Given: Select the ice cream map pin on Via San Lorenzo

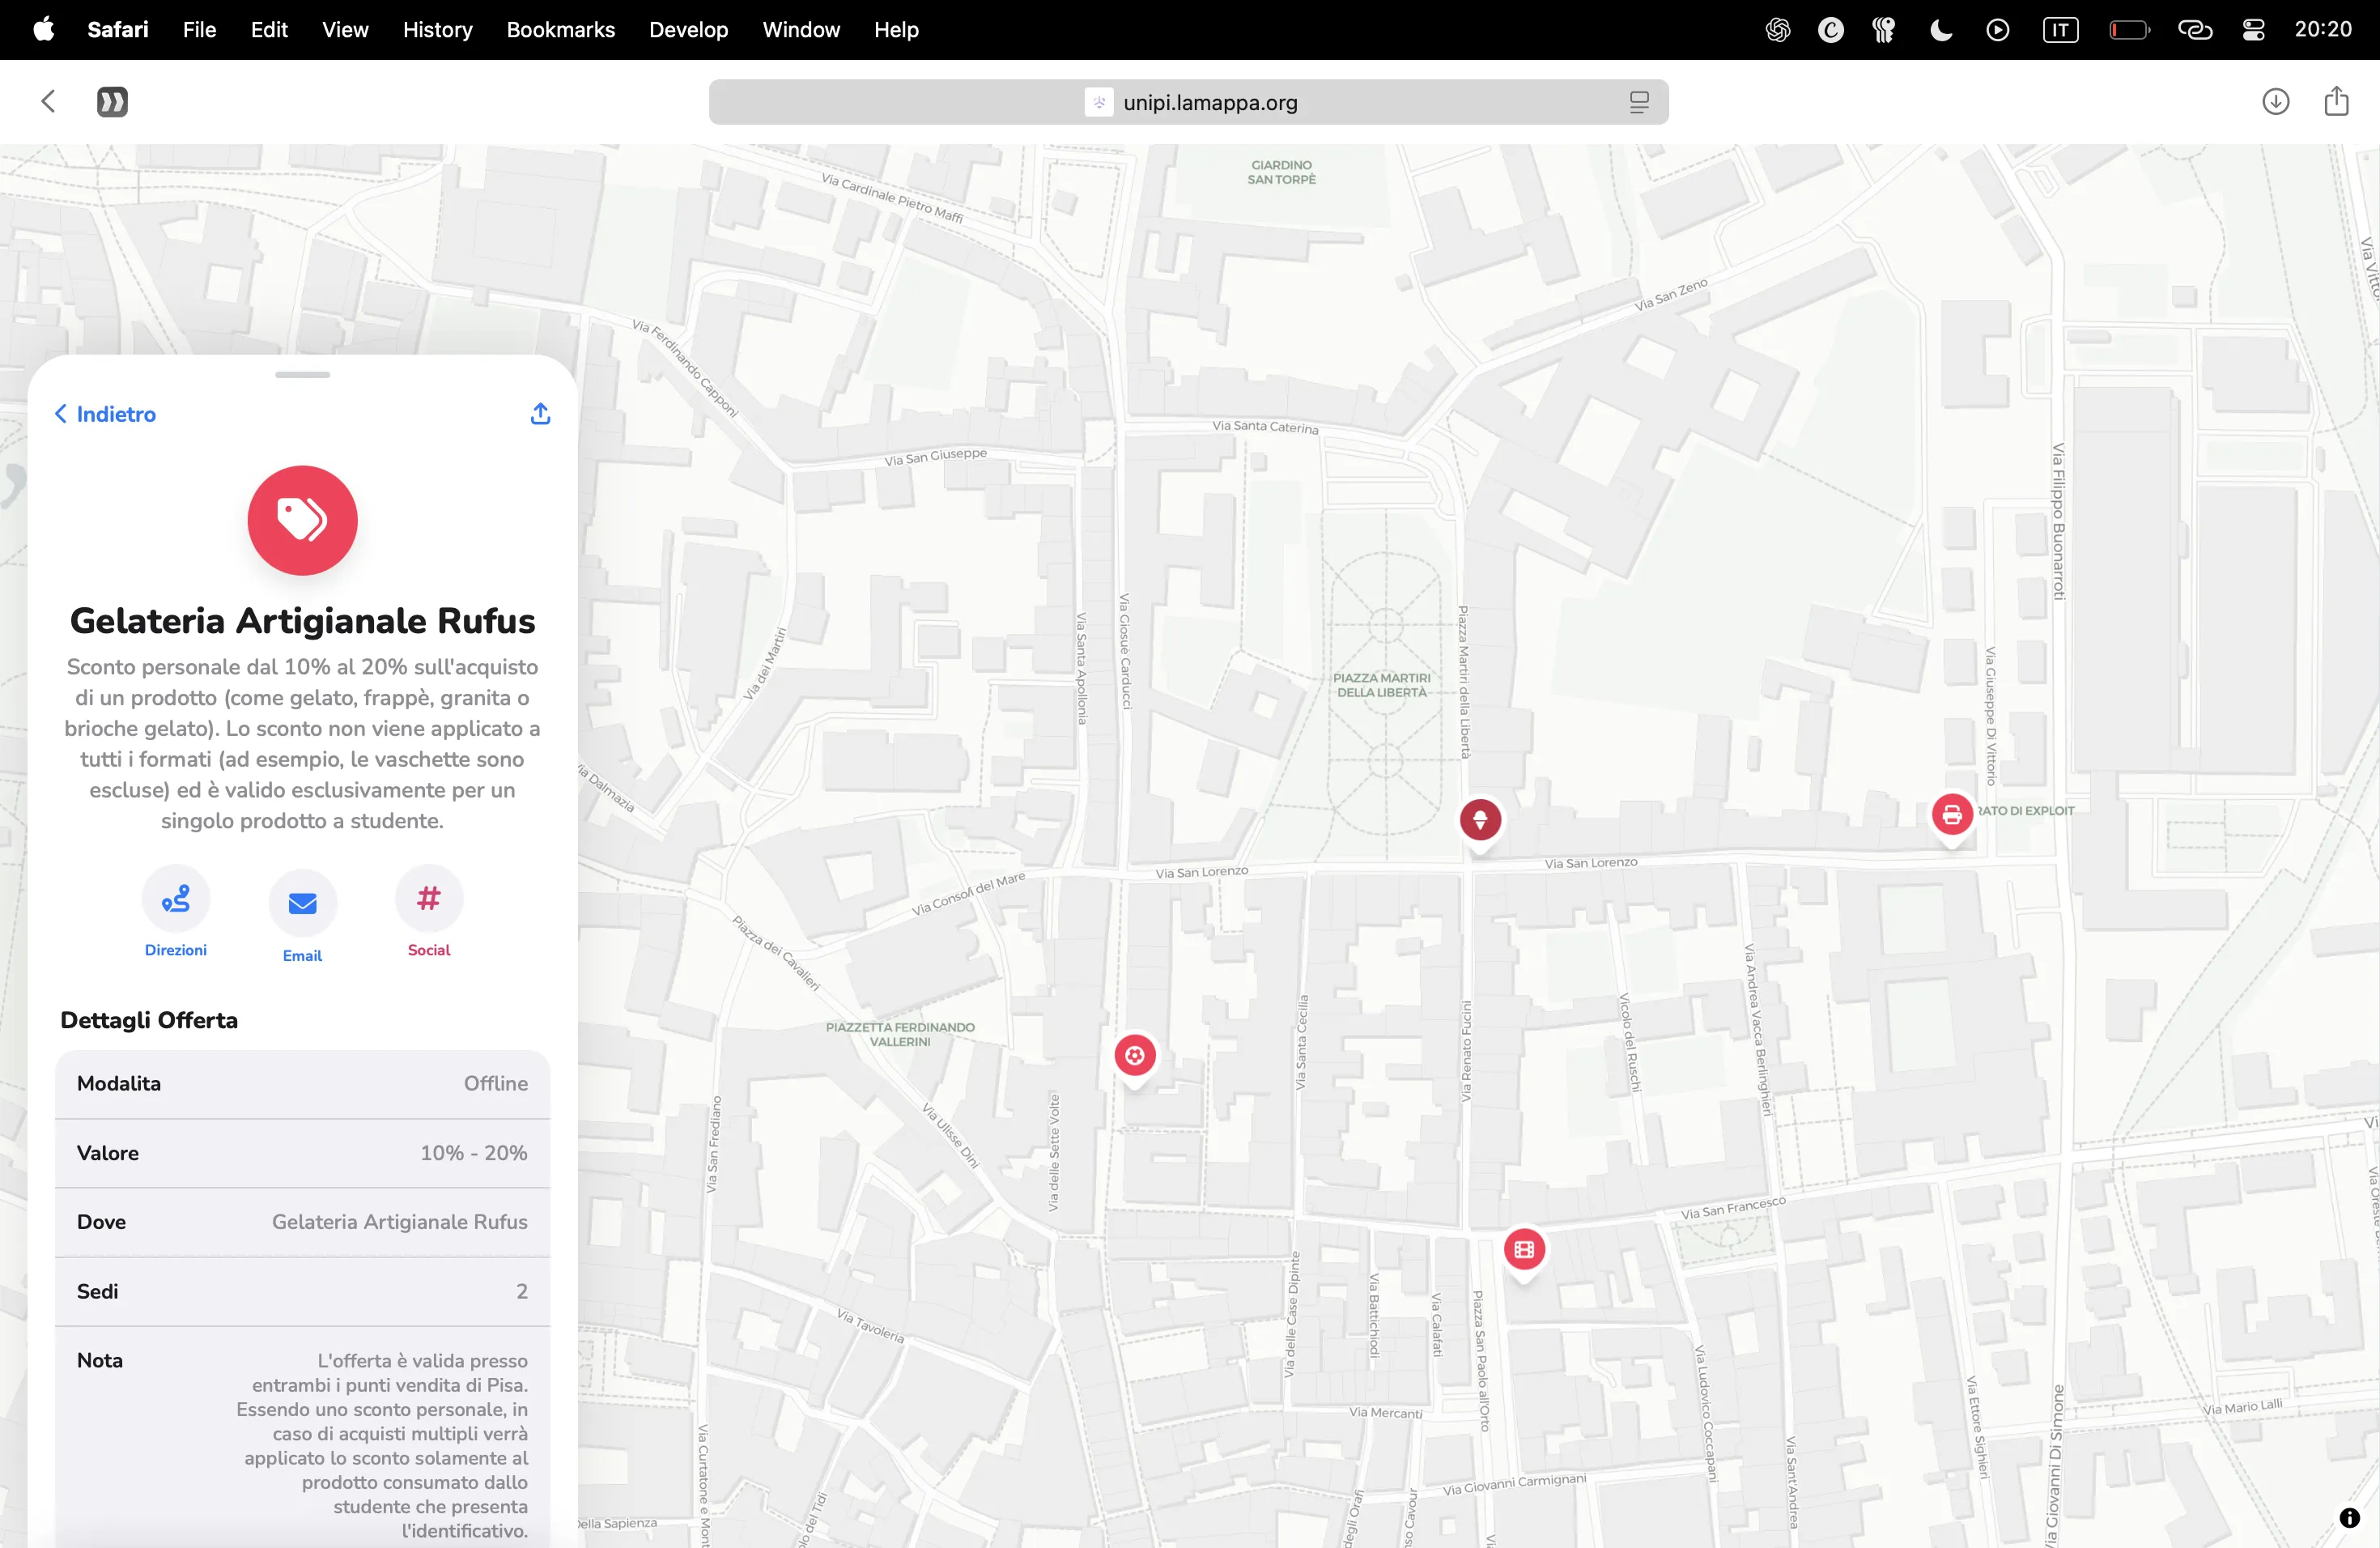Looking at the screenshot, I should [1480, 820].
